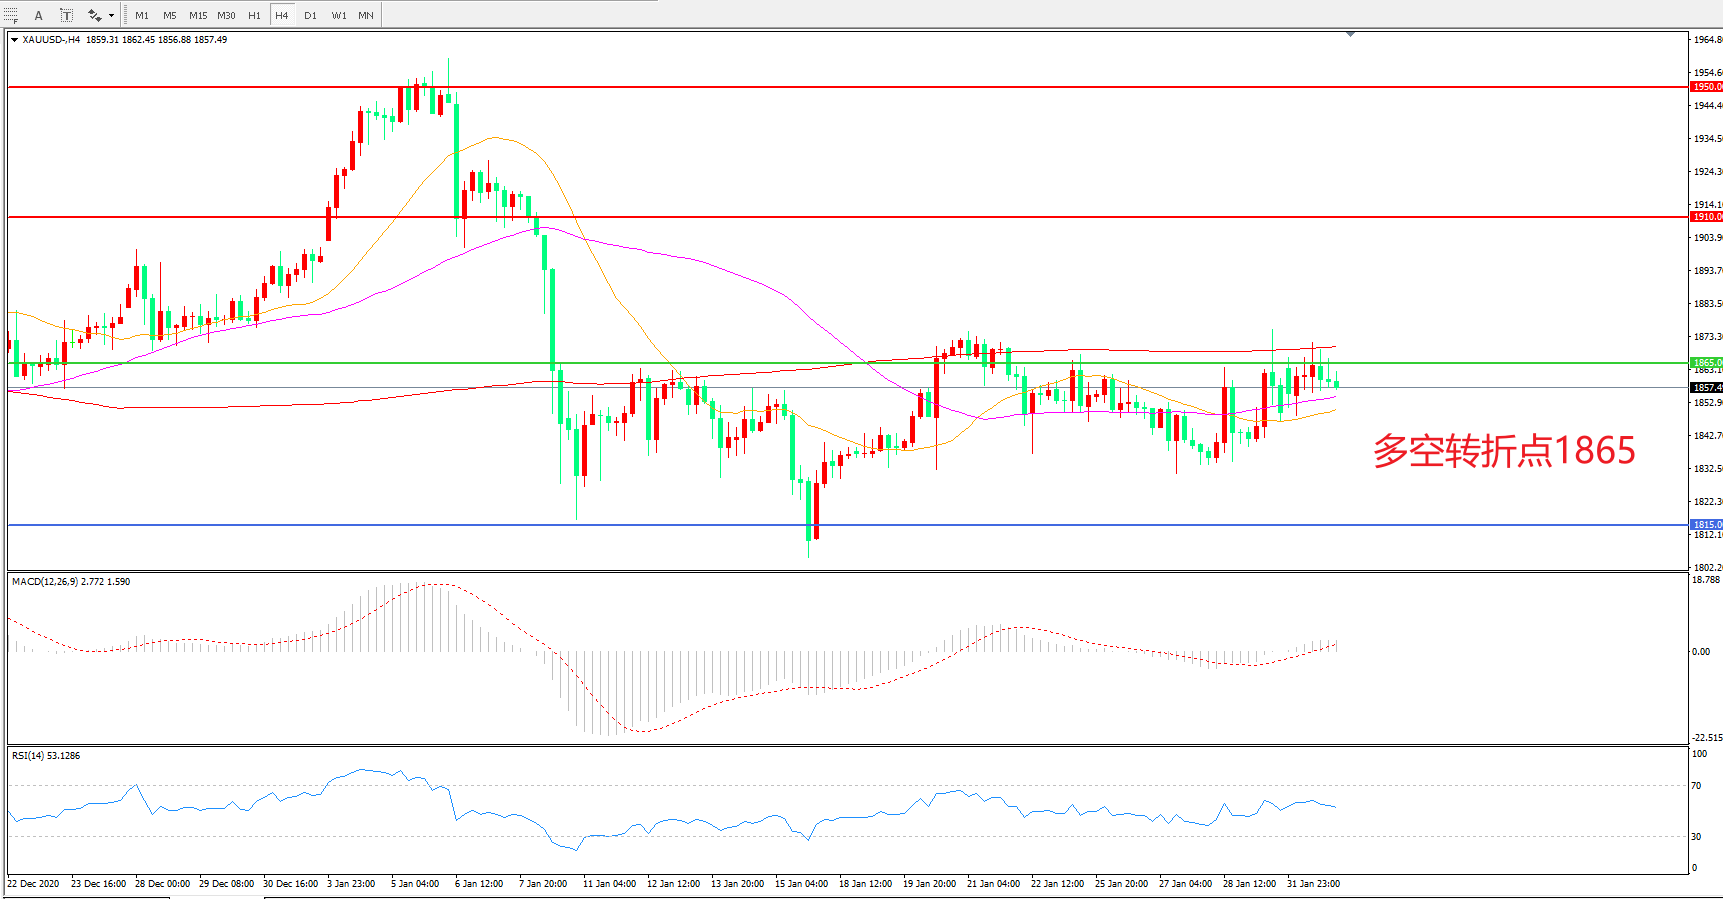Switch chart to M15 timeframe
Image resolution: width=1723 pixels, height=899 pixels.
[x=198, y=15]
